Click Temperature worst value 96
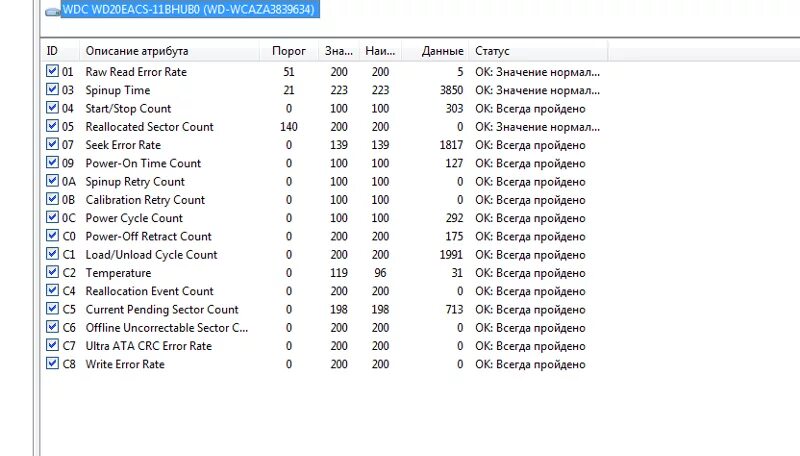The image size is (800, 456). (x=380, y=273)
